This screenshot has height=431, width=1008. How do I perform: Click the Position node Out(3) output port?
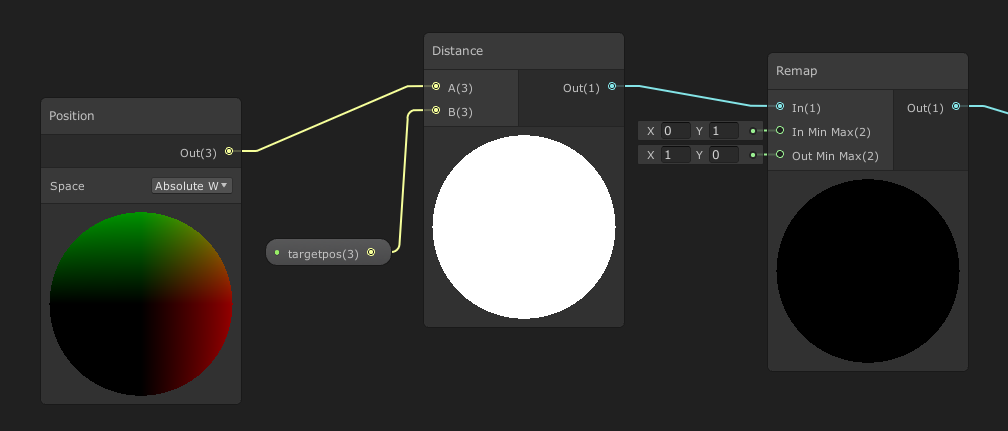point(229,151)
